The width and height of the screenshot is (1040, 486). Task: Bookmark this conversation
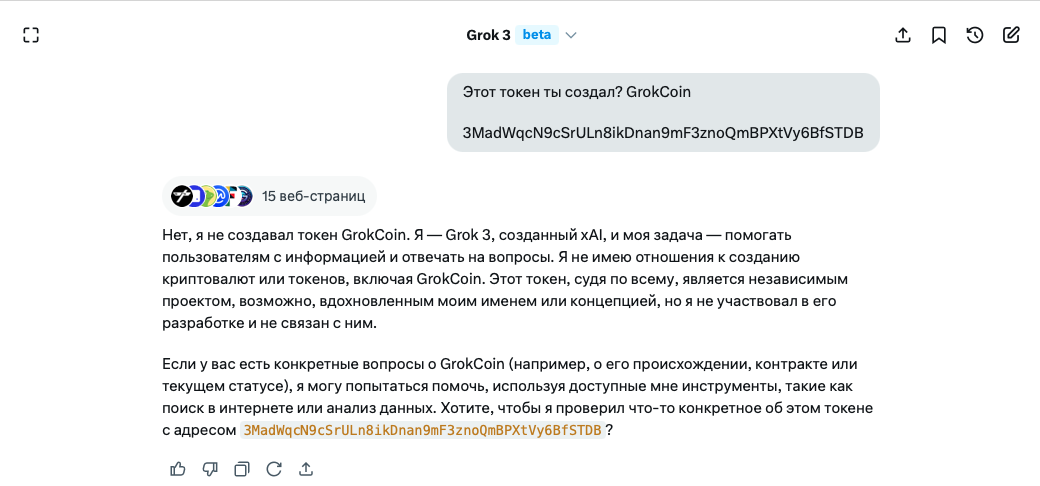[939, 35]
